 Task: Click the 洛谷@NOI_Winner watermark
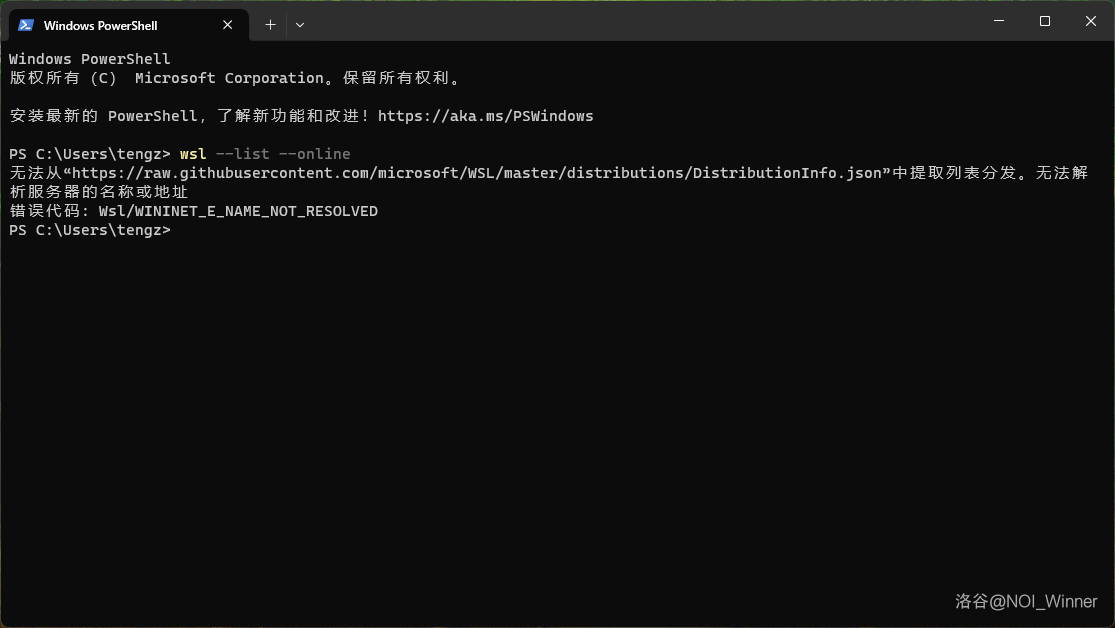pyautogui.click(x=1026, y=601)
